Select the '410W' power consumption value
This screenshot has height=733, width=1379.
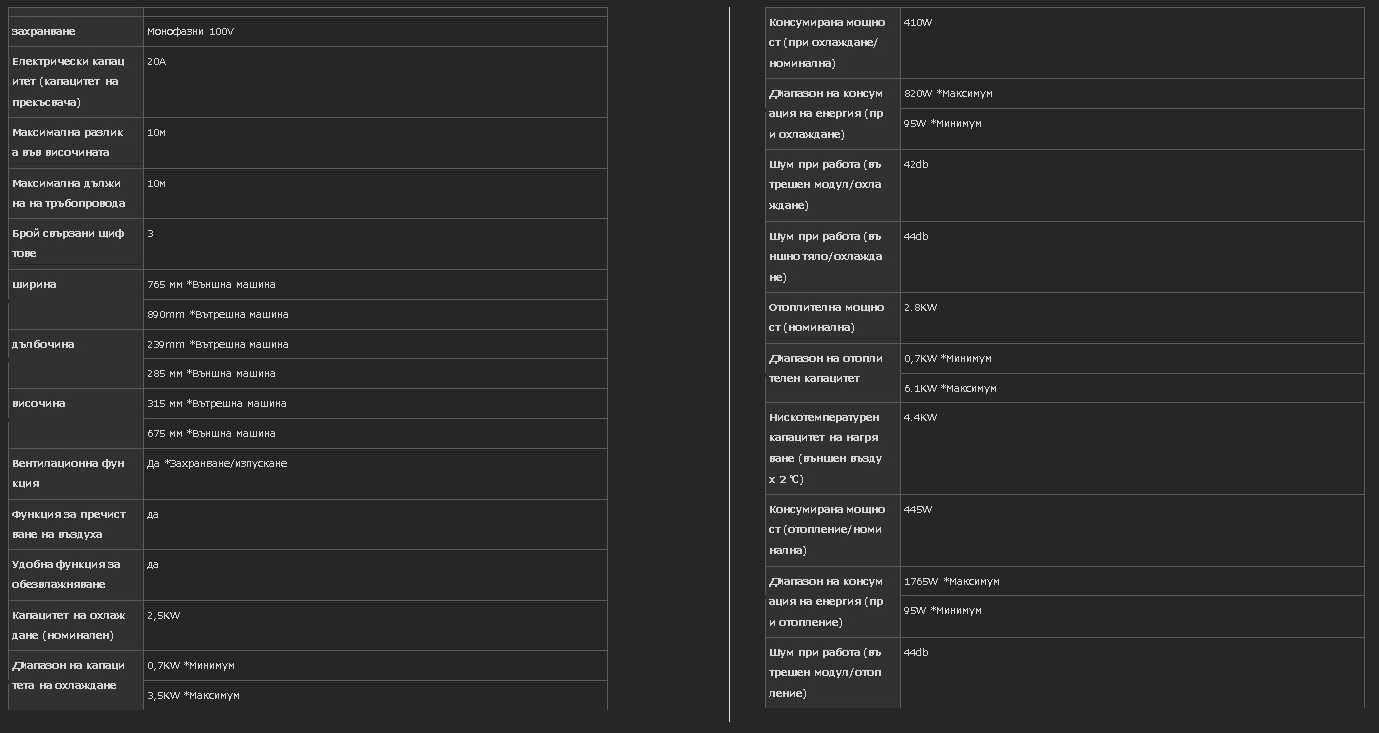917,22
